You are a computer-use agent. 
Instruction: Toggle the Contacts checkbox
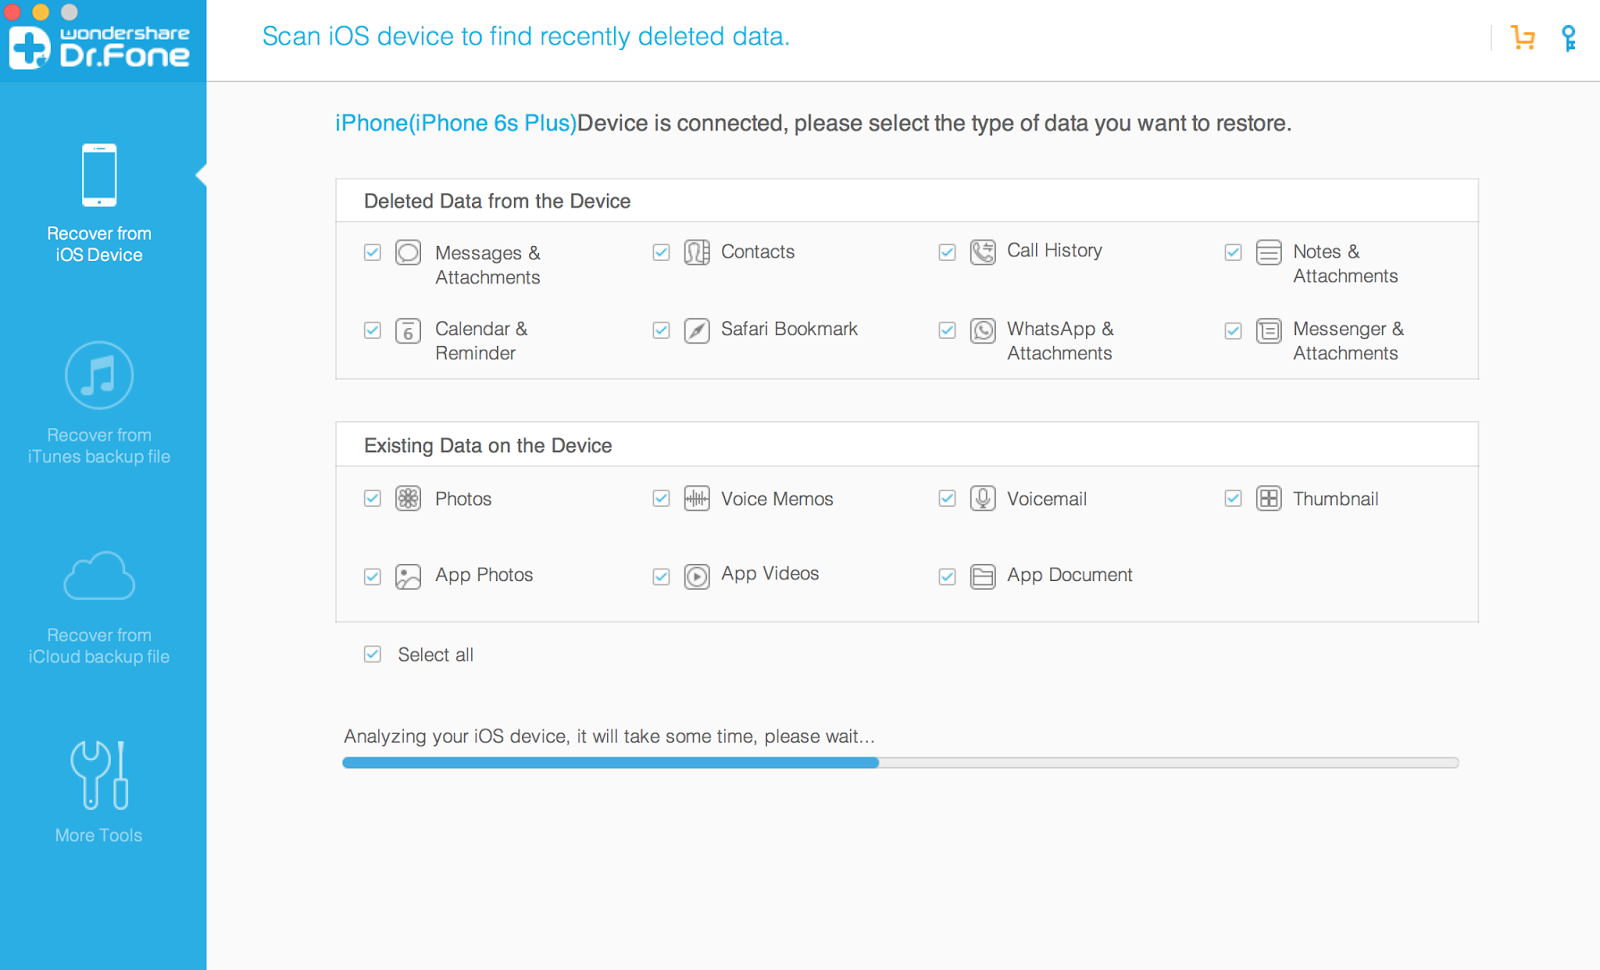pos(661,252)
